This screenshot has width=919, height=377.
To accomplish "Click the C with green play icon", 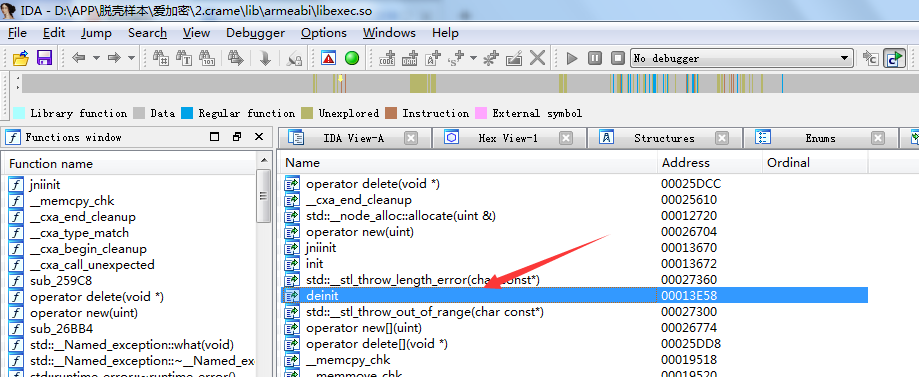I will pos(894,58).
